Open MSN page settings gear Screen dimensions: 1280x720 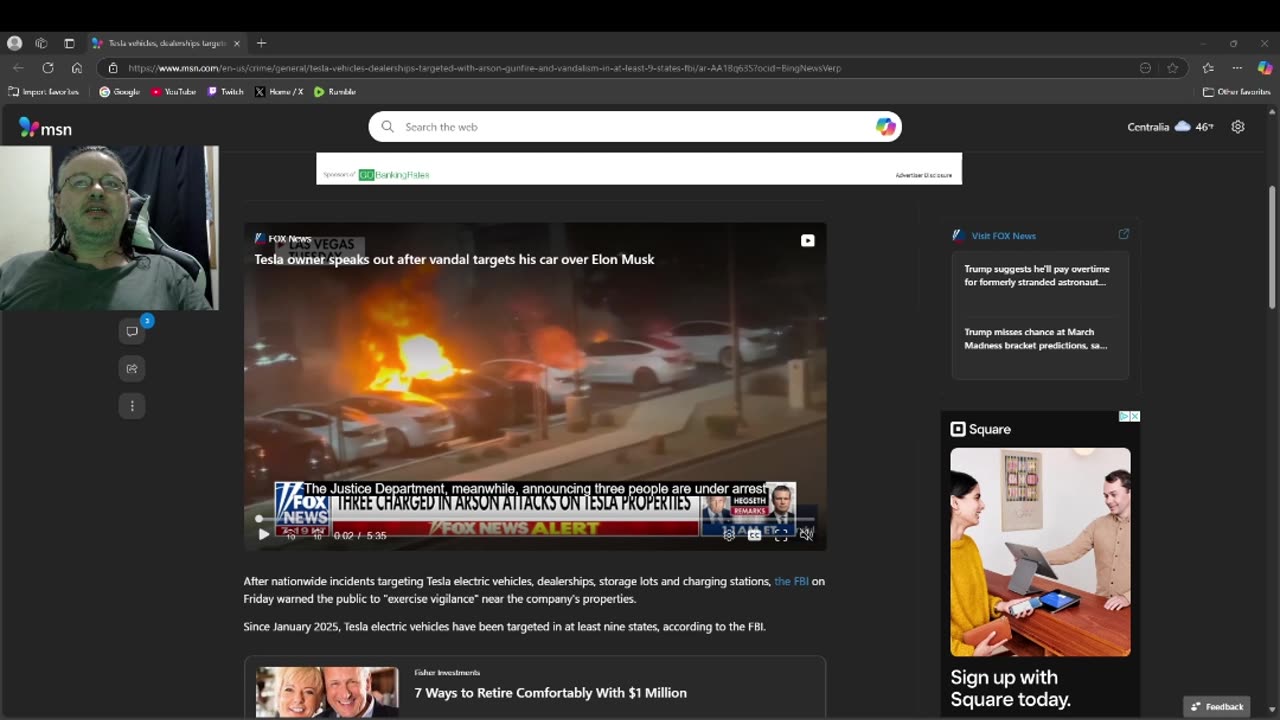pos(1238,127)
